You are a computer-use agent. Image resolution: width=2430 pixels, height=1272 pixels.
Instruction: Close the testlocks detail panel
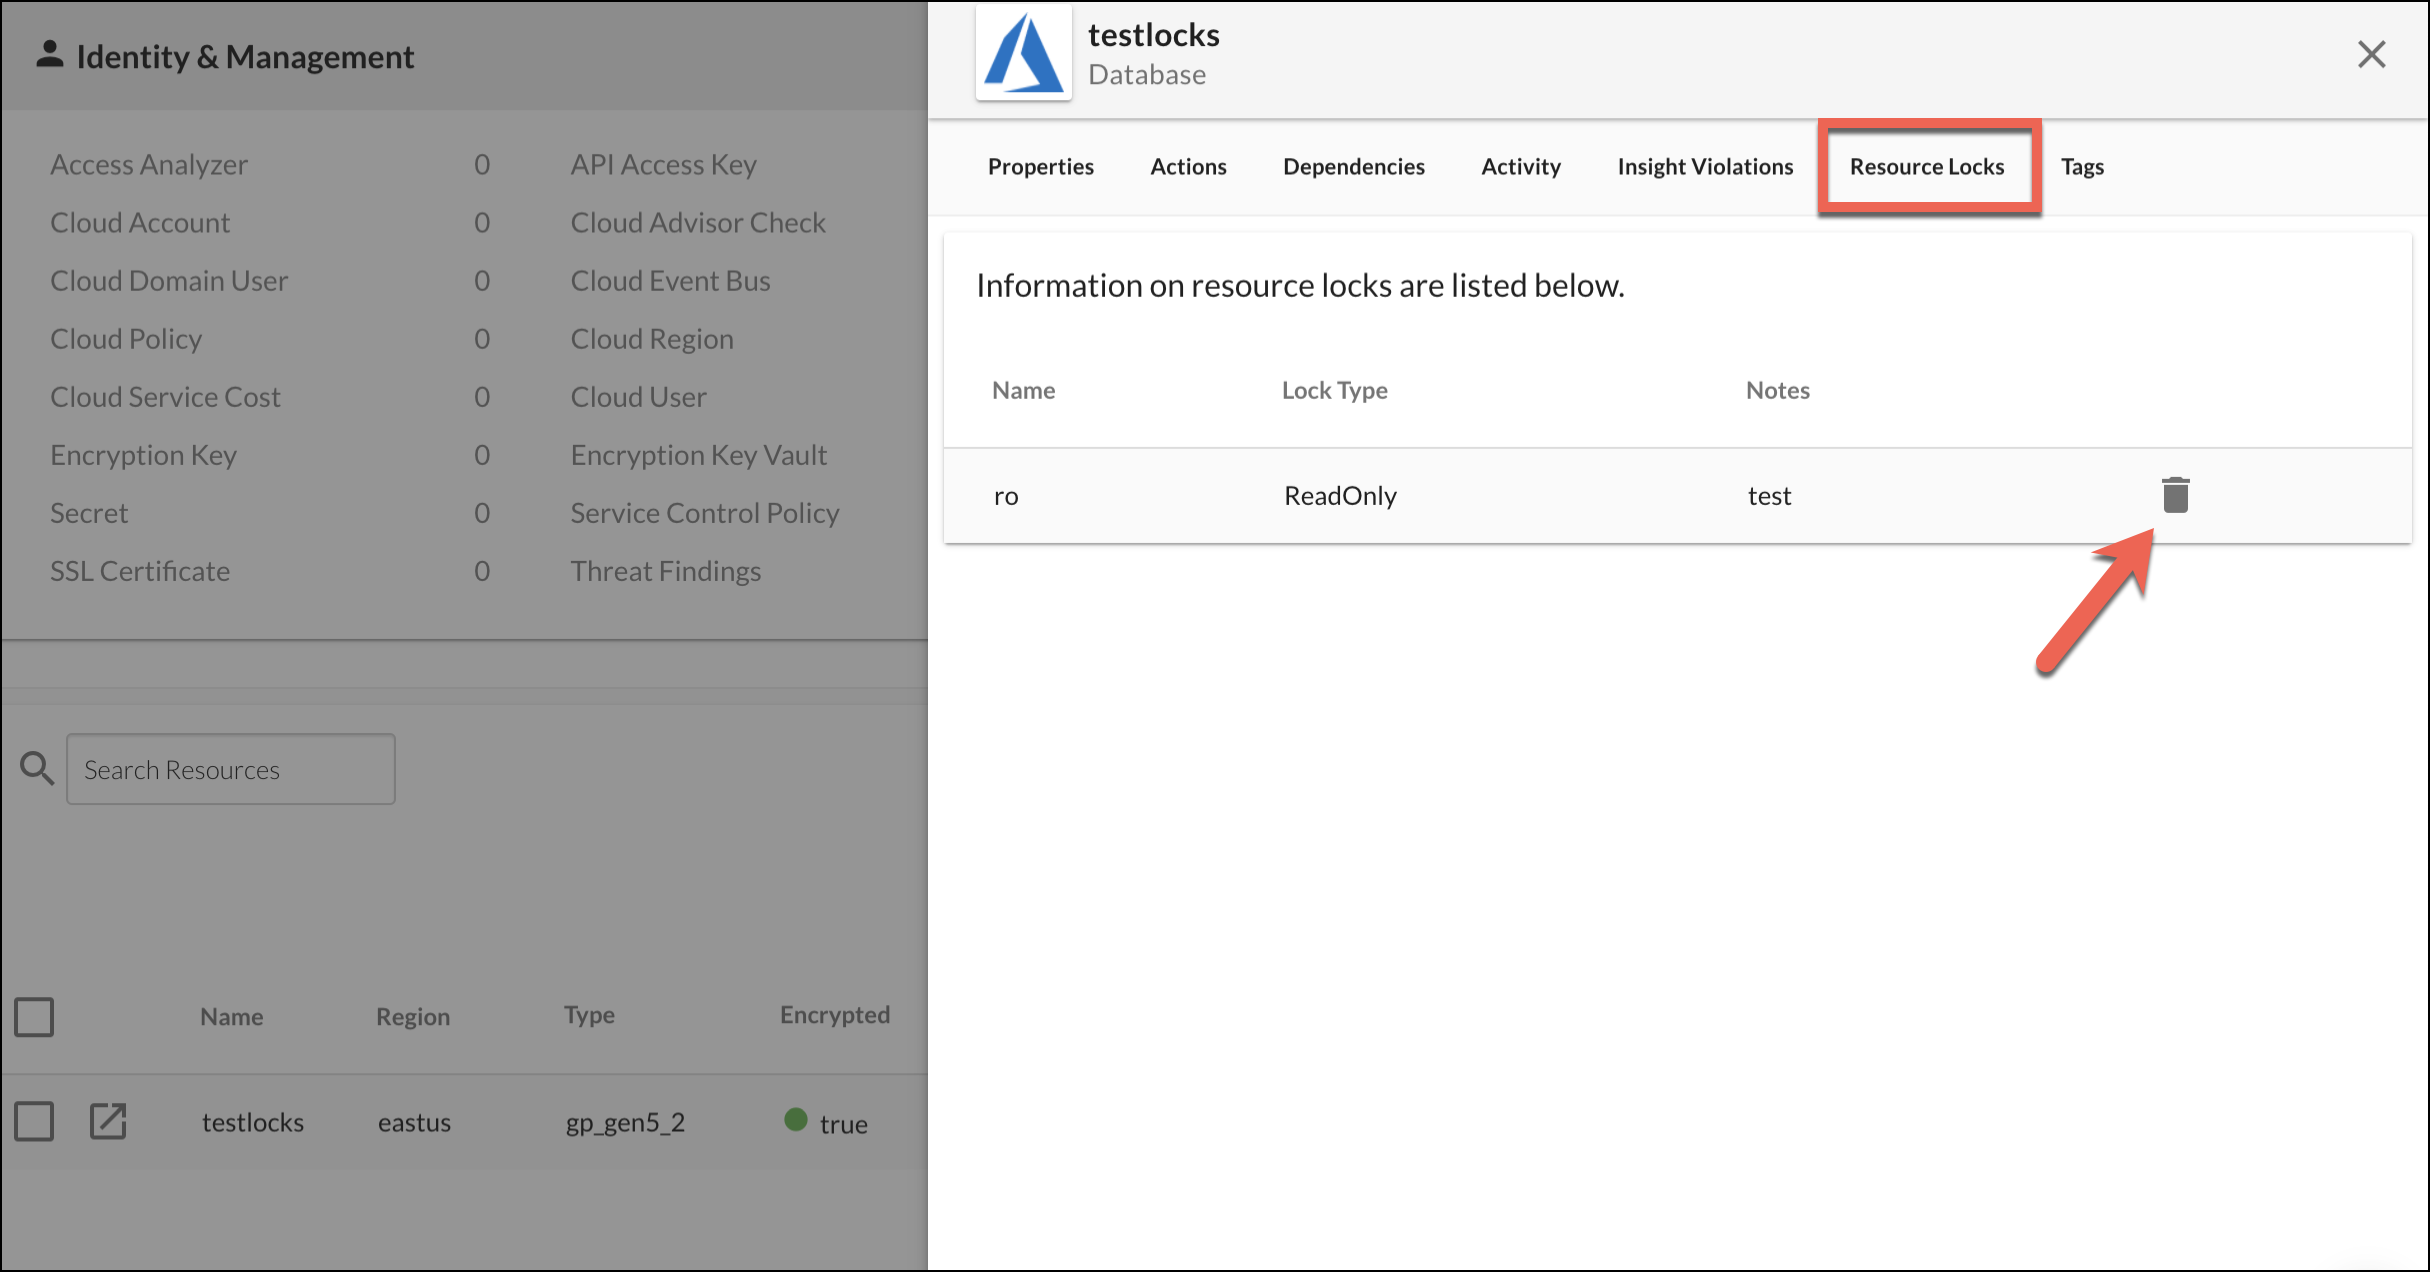coord(2371,54)
